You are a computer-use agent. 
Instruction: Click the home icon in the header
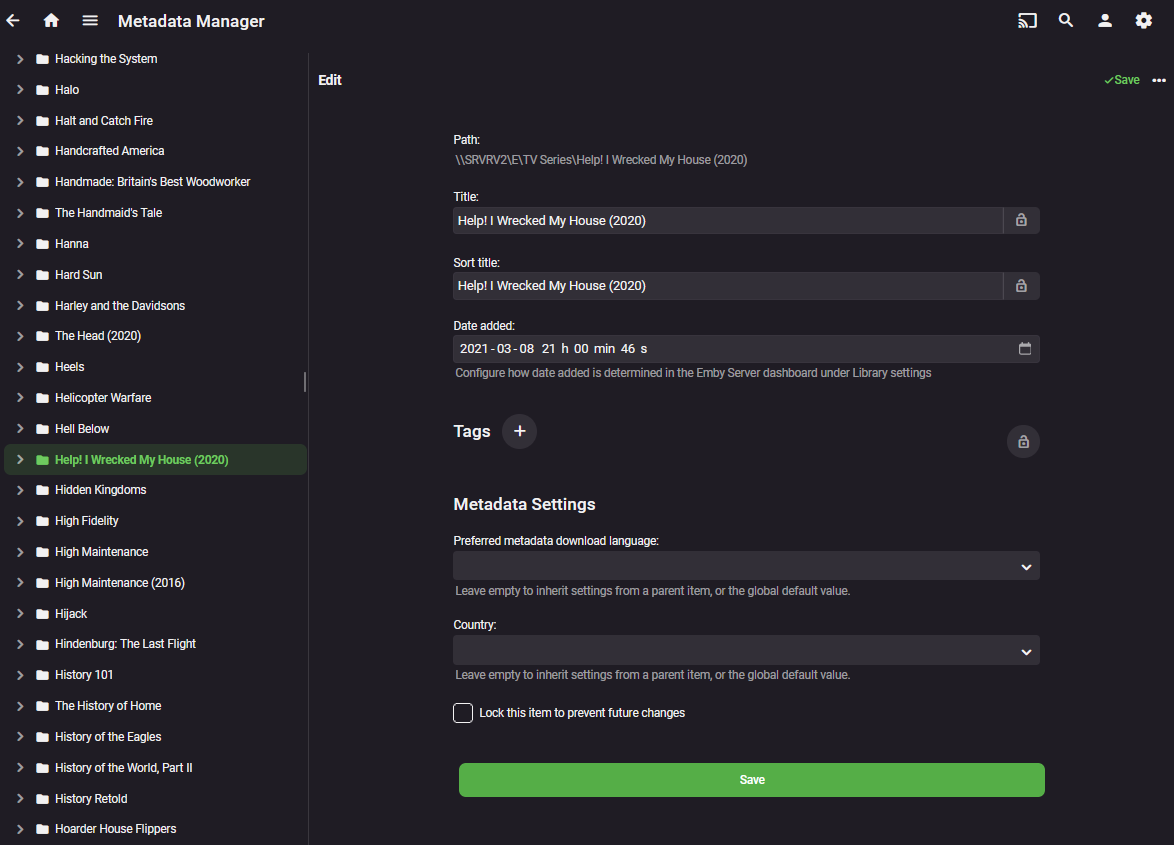[x=51, y=20]
